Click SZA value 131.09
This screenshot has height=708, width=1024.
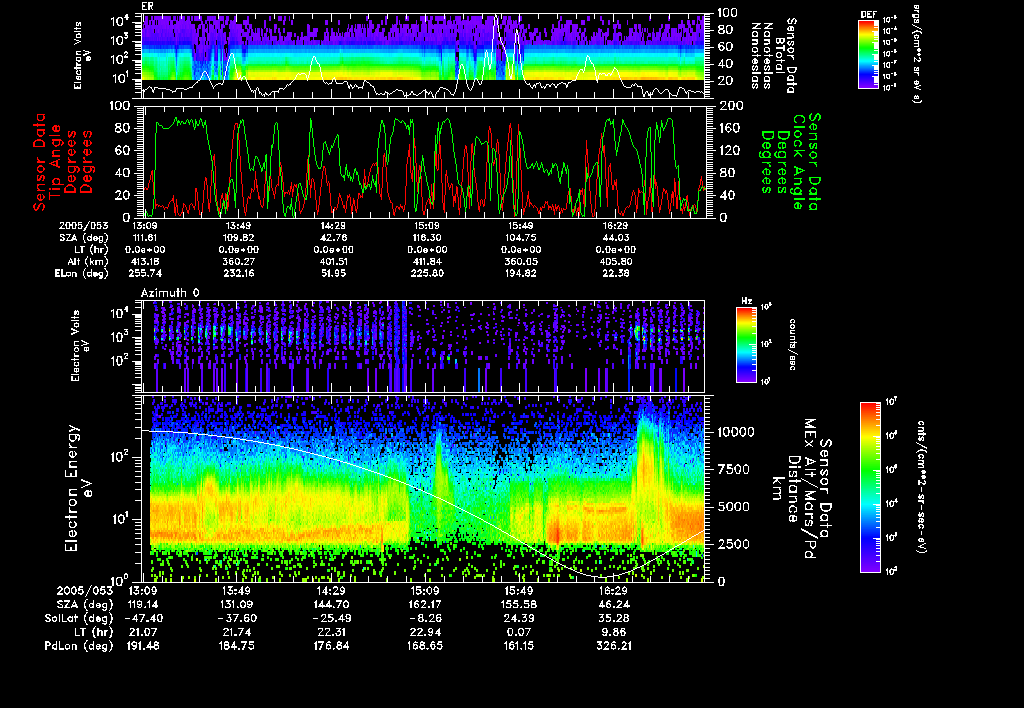click(x=238, y=605)
